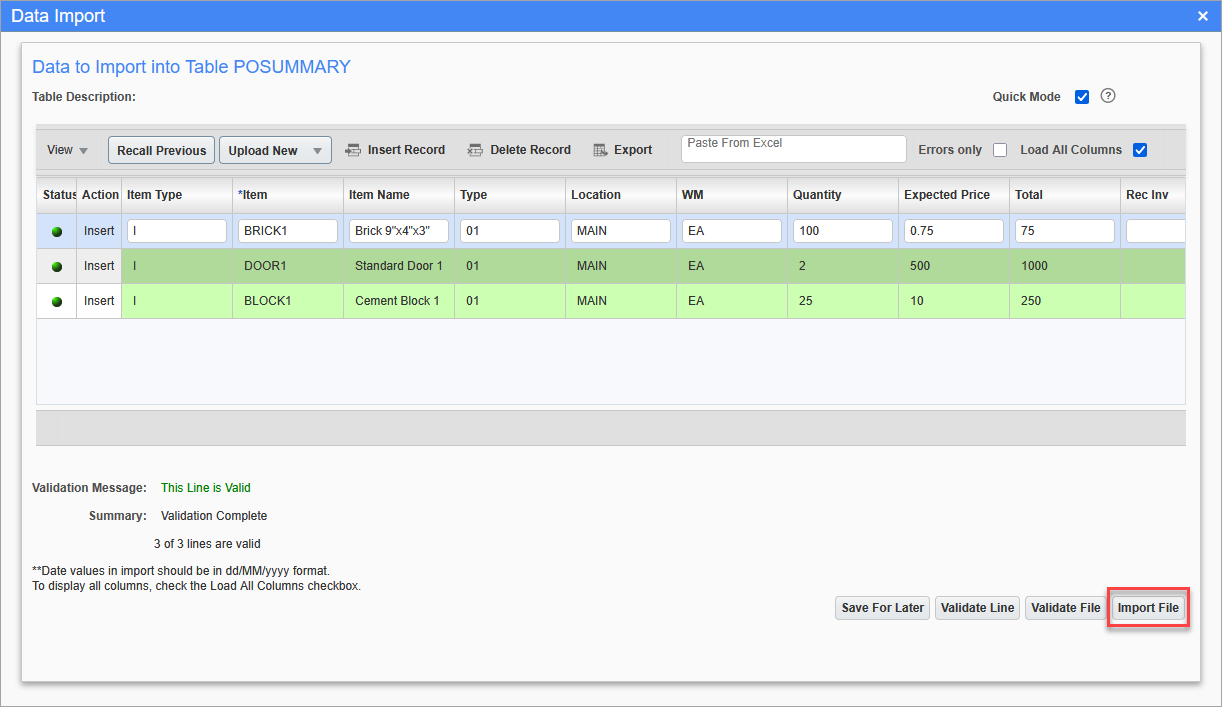Edit the Total field containing 75
This screenshot has height=707, width=1222.
1065,231
